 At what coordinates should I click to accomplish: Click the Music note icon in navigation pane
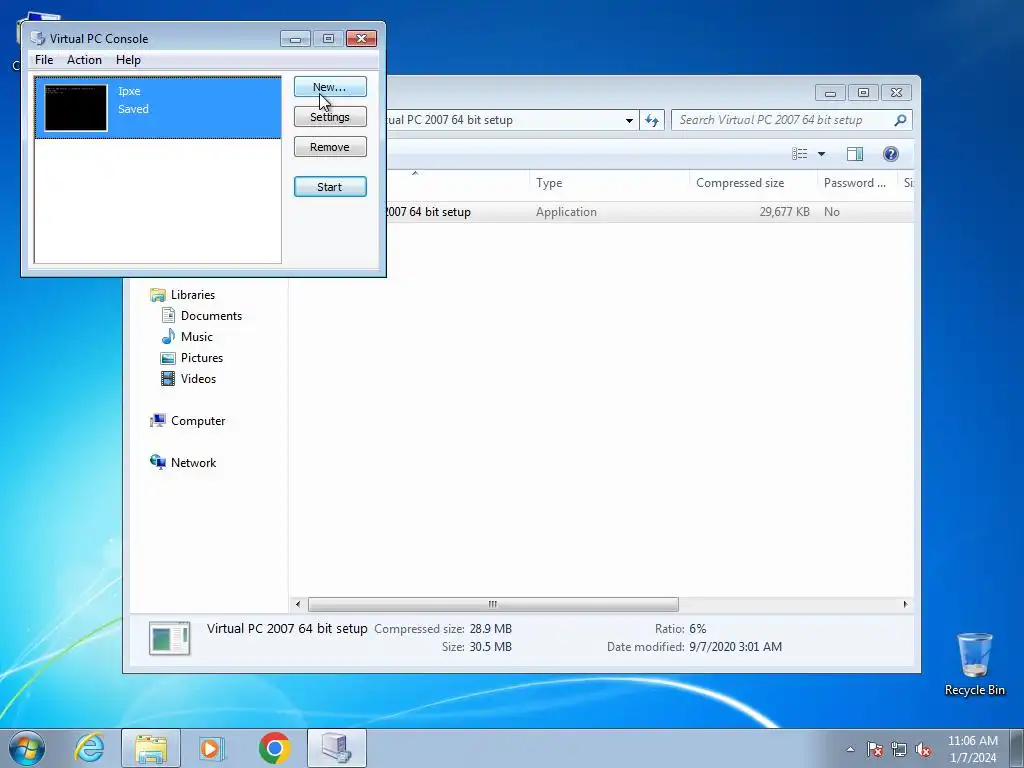click(x=168, y=336)
